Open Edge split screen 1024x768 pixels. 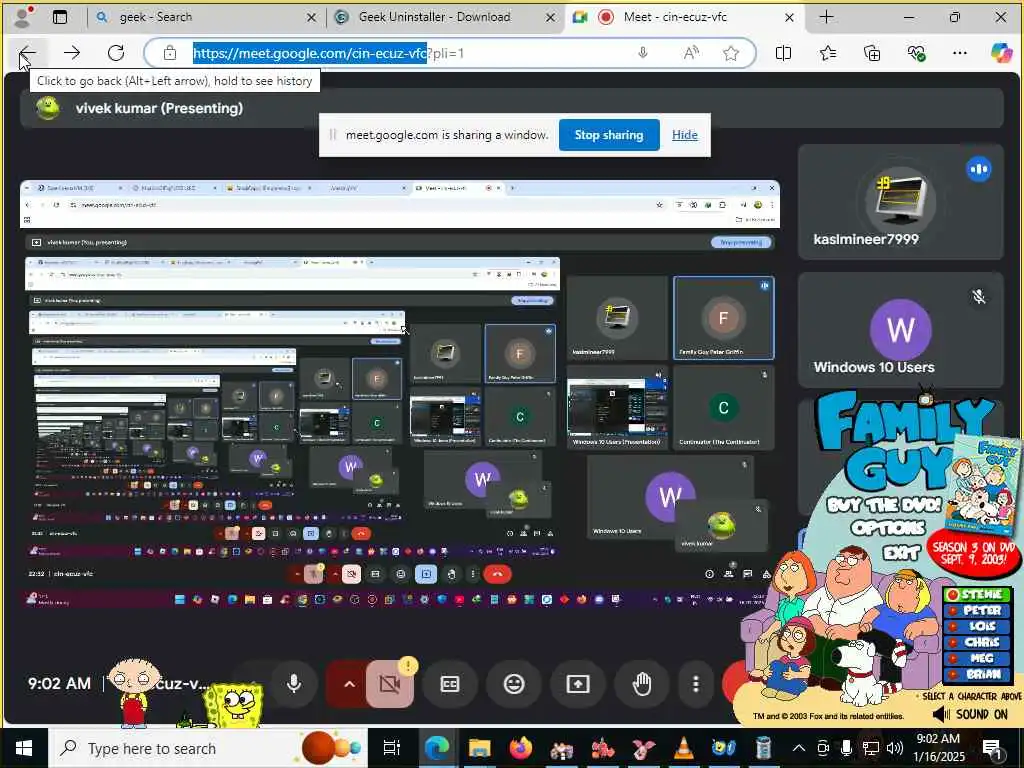click(x=783, y=53)
